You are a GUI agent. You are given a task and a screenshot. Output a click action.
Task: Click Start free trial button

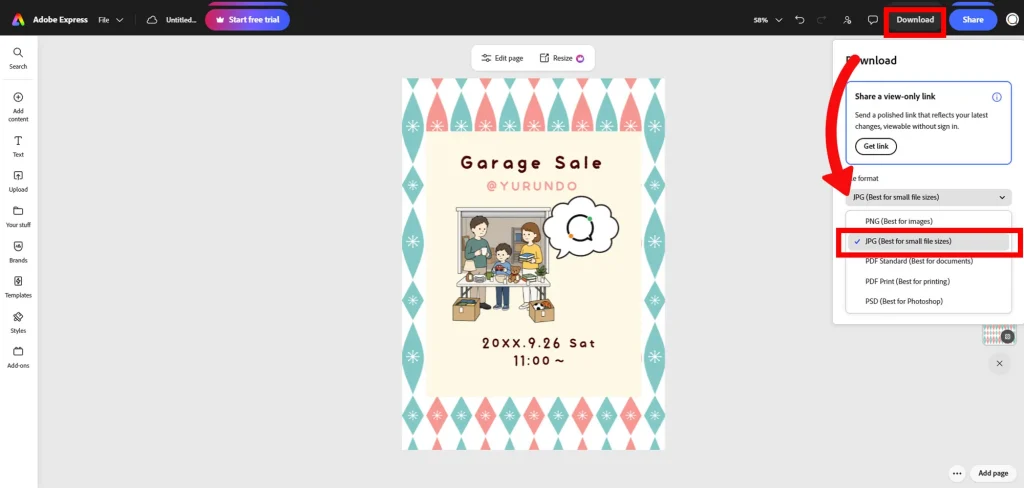pyautogui.click(x=248, y=20)
